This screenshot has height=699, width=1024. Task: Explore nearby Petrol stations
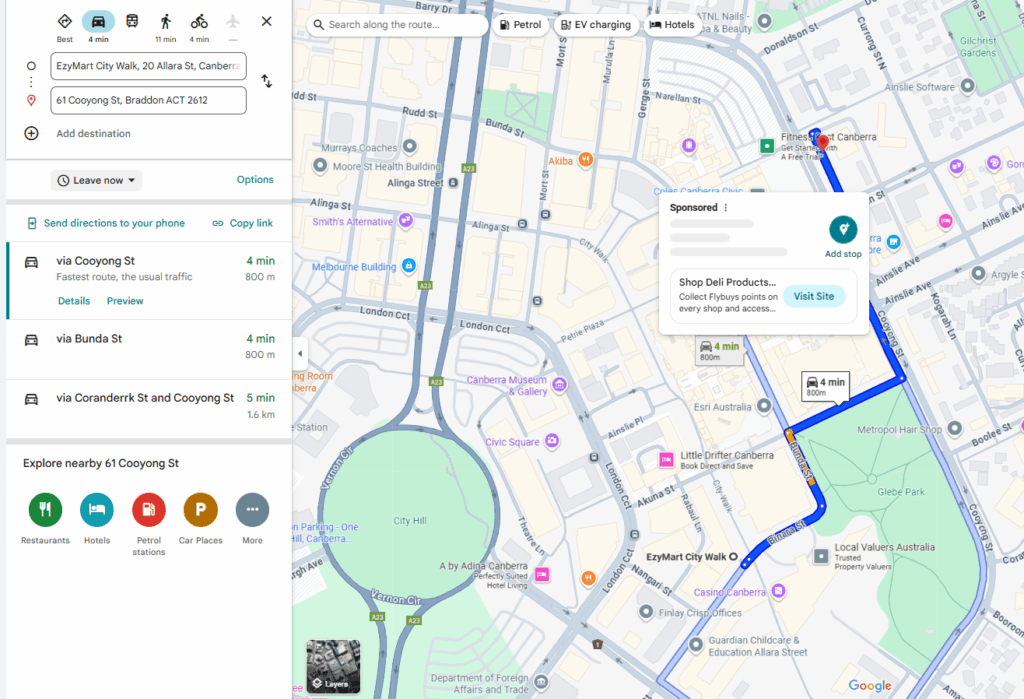(x=149, y=510)
